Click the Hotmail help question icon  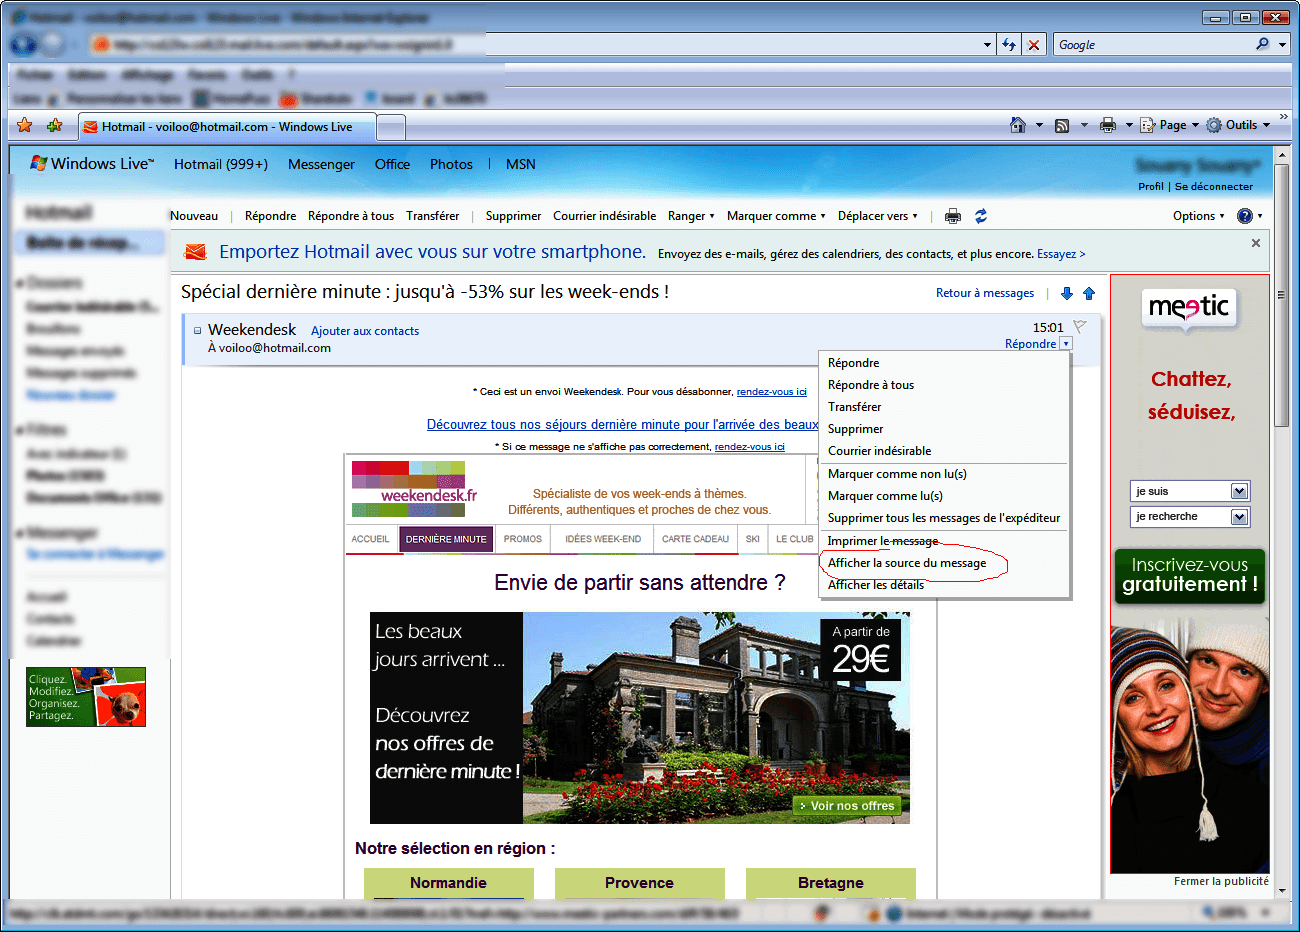click(1245, 216)
